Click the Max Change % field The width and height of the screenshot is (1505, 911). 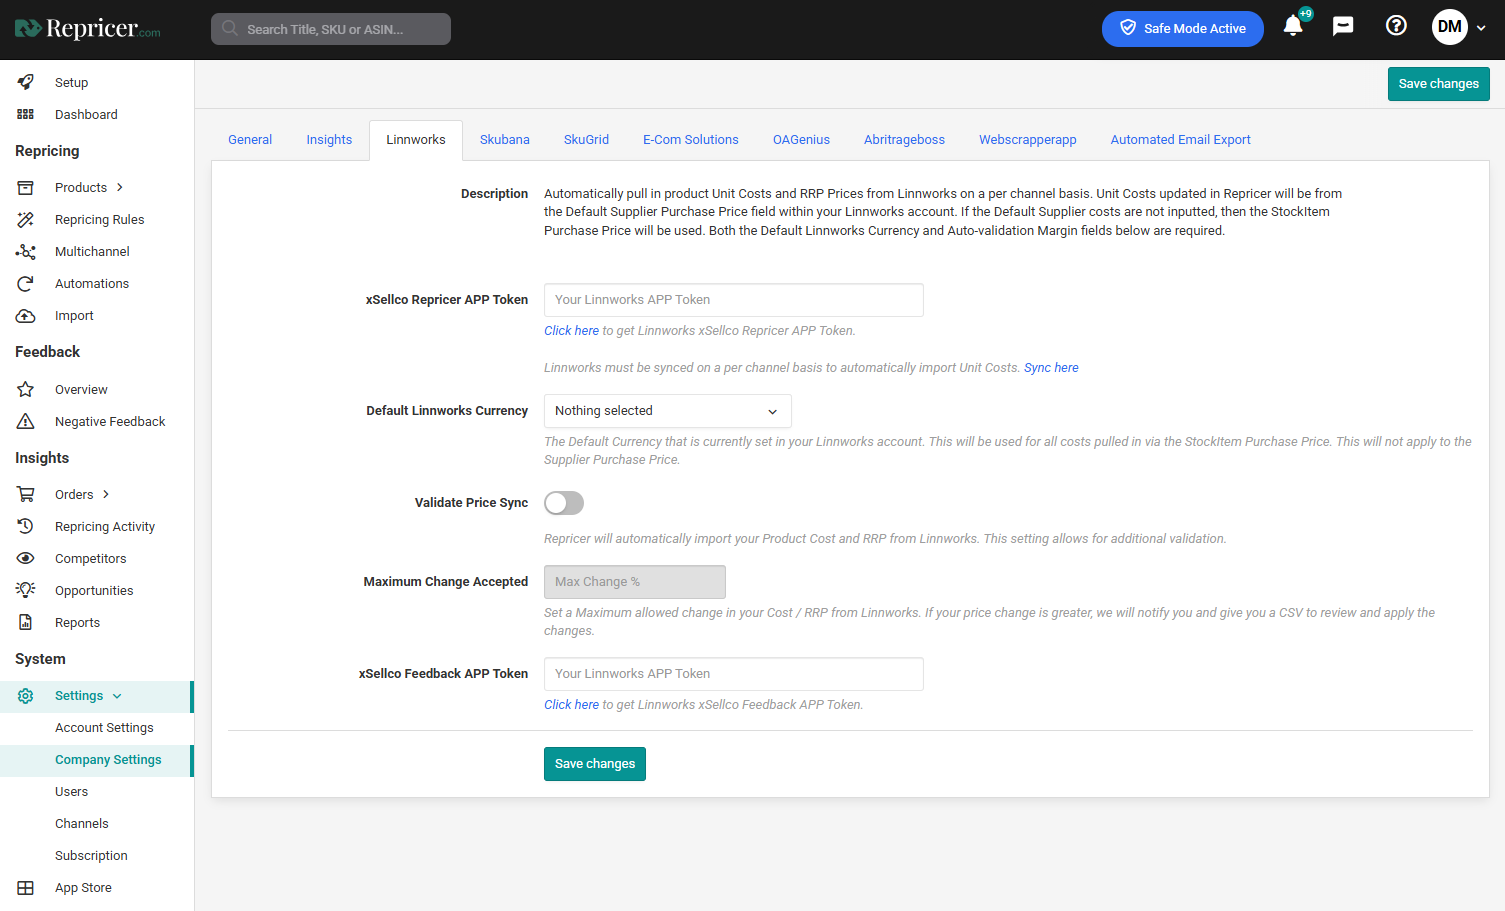point(635,582)
